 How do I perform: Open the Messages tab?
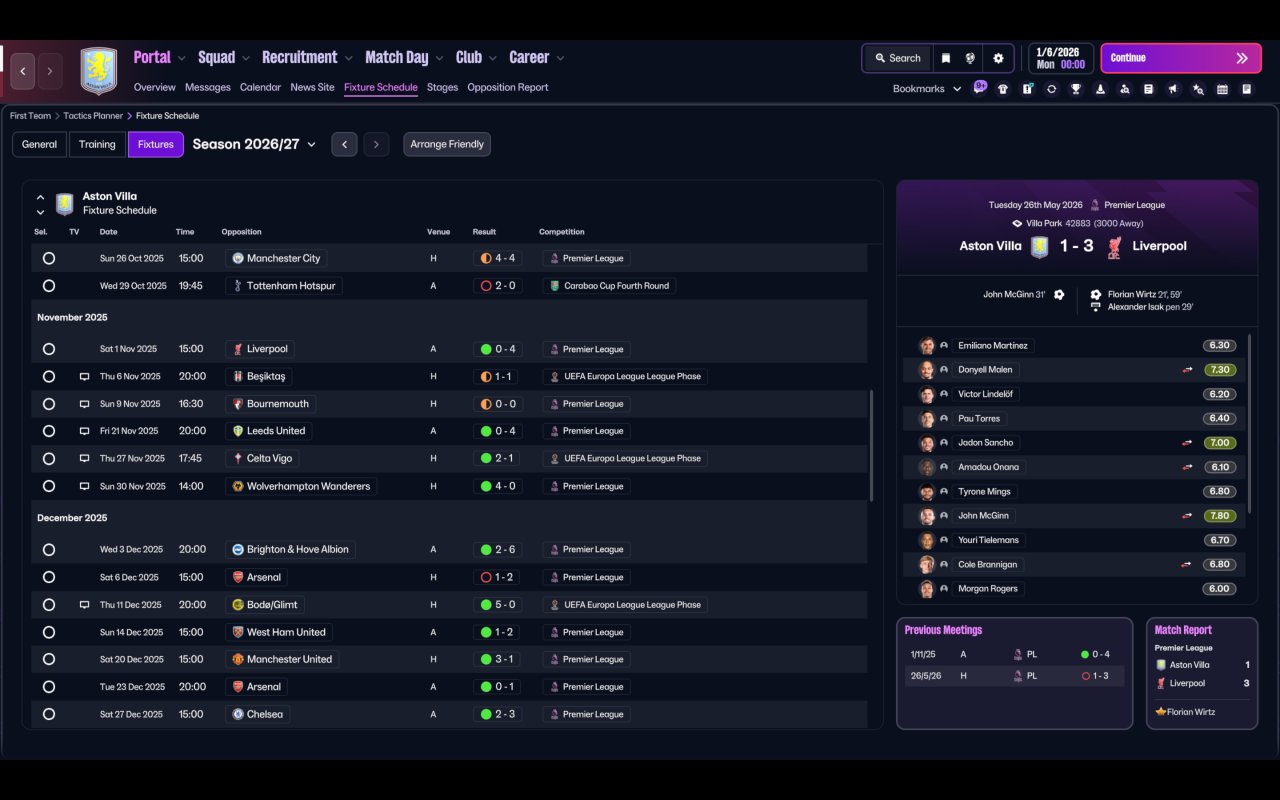pyautogui.click(x=208, y=87)
